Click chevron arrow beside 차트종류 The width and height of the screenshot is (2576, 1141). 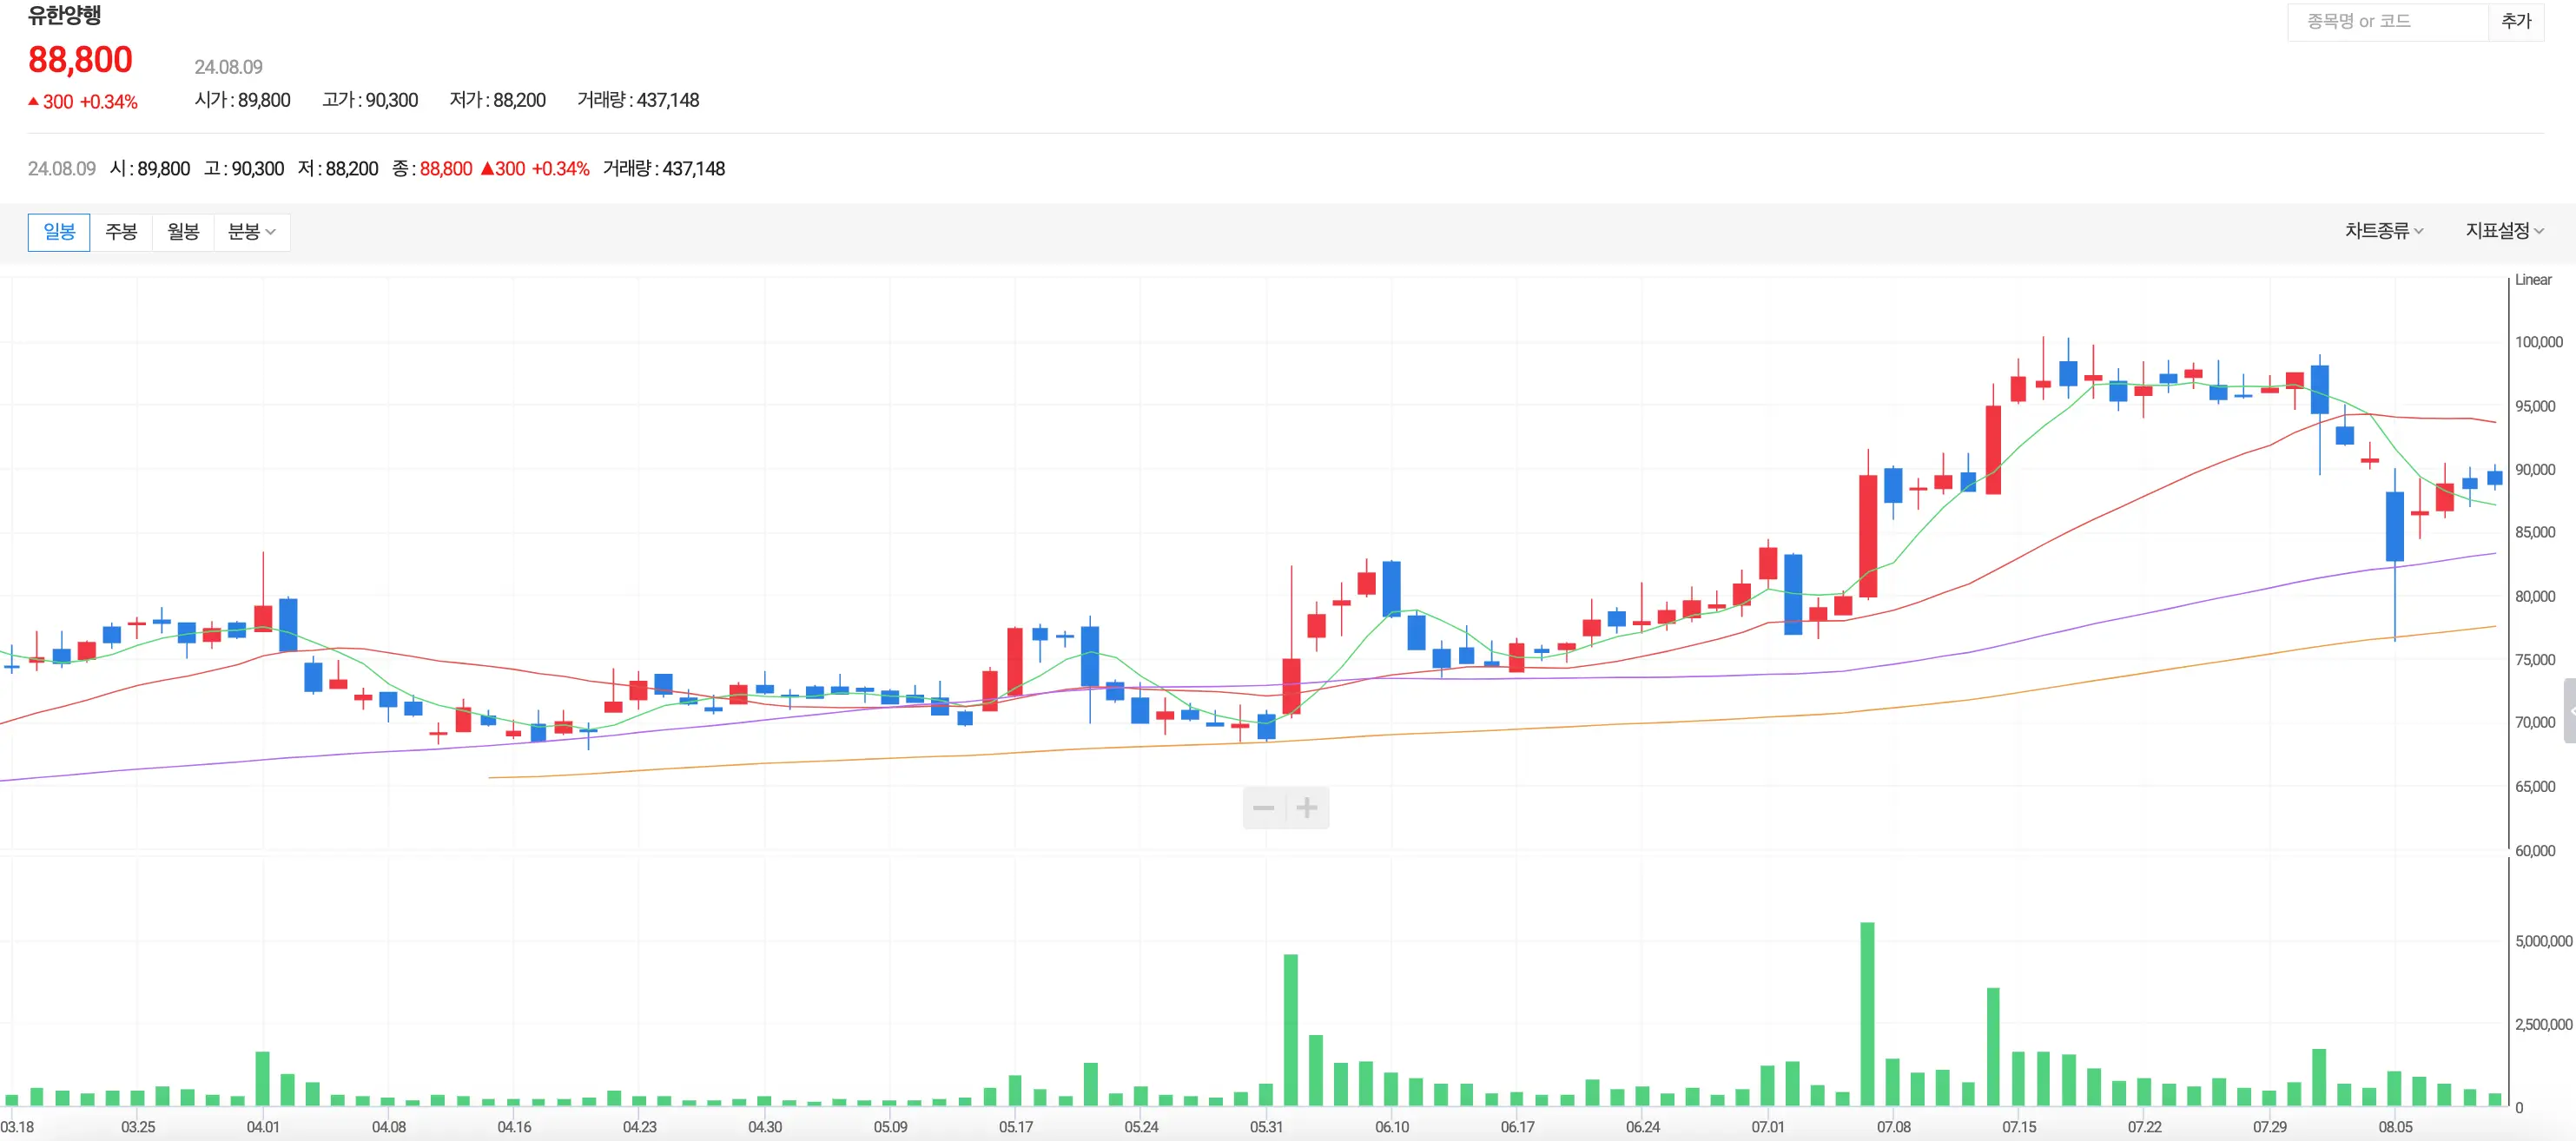[x=2419, y=232]
